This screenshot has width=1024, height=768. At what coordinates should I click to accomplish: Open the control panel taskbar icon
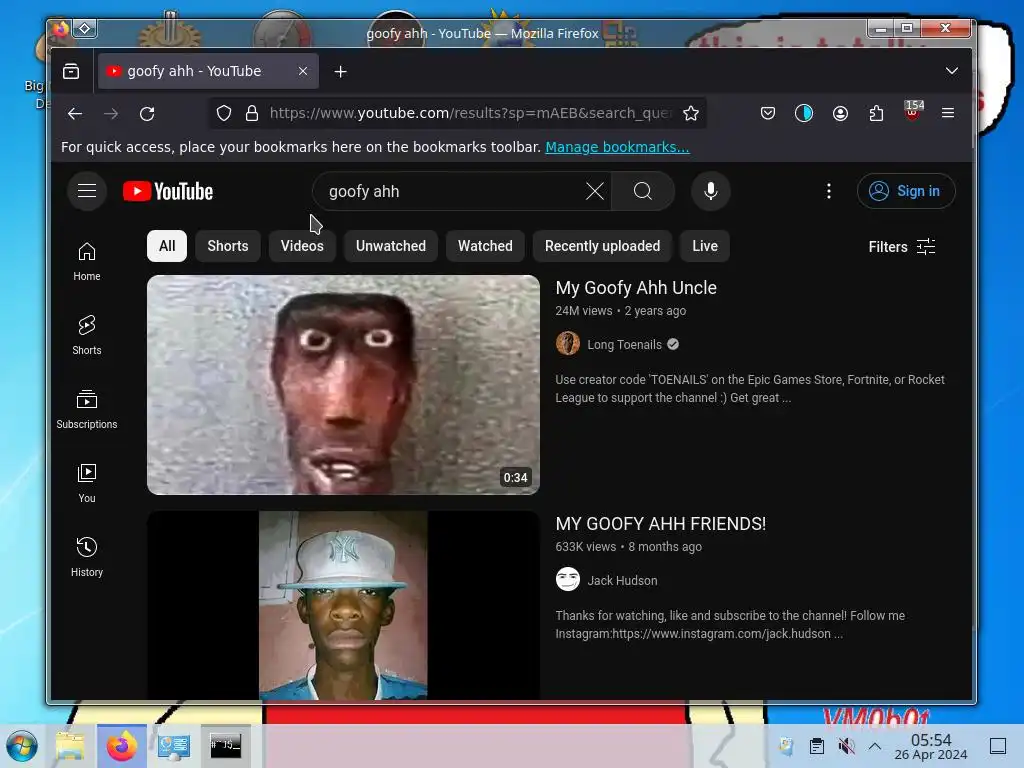[x=174, y=746]
